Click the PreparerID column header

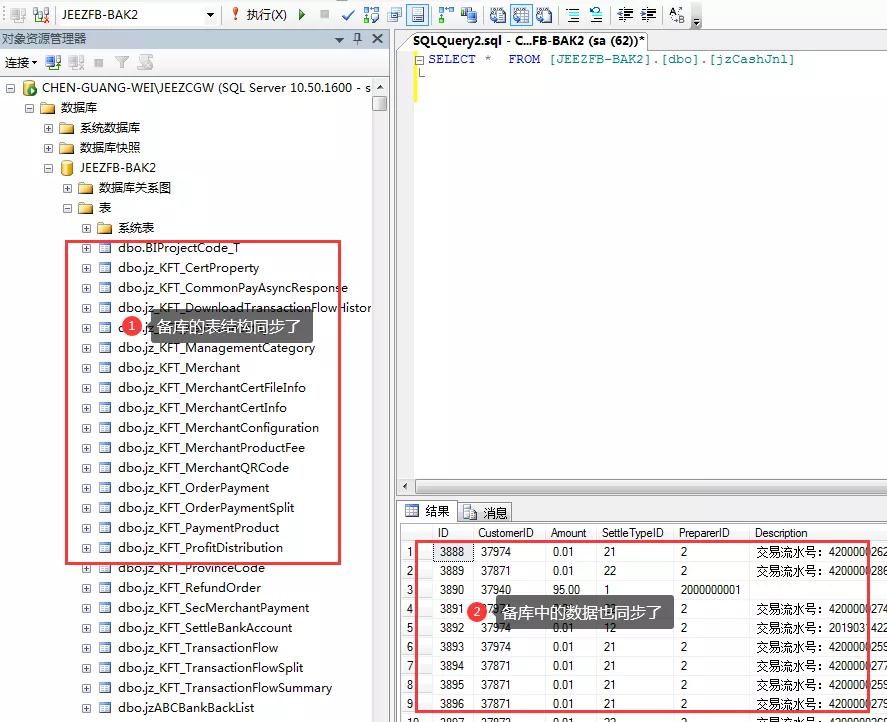pyautogui.click(x=704, y=533)
